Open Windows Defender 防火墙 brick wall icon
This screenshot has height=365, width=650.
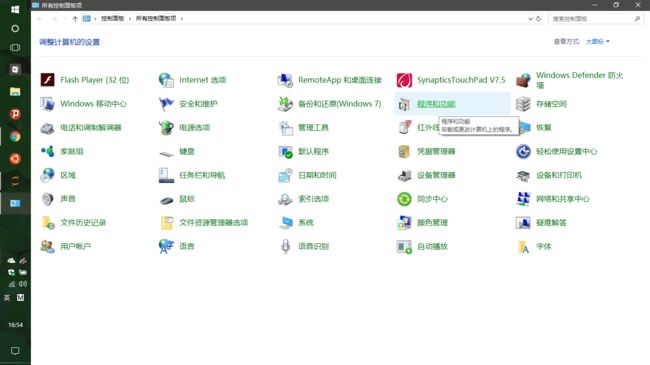pyautogui.click(x=523, y=80)
